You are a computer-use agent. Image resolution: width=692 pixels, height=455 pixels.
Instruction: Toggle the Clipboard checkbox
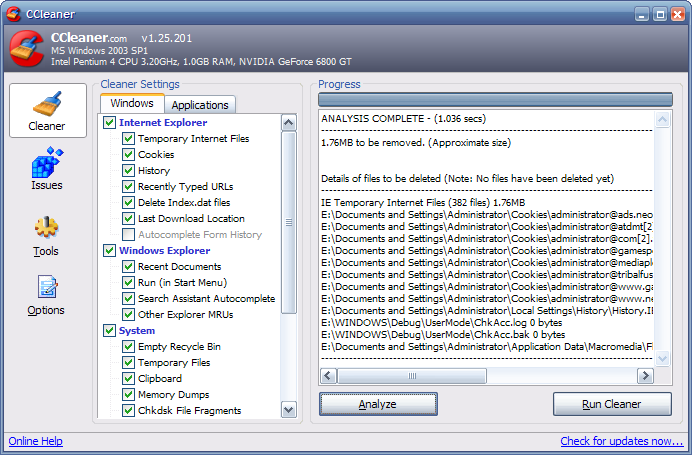point(128,378)
